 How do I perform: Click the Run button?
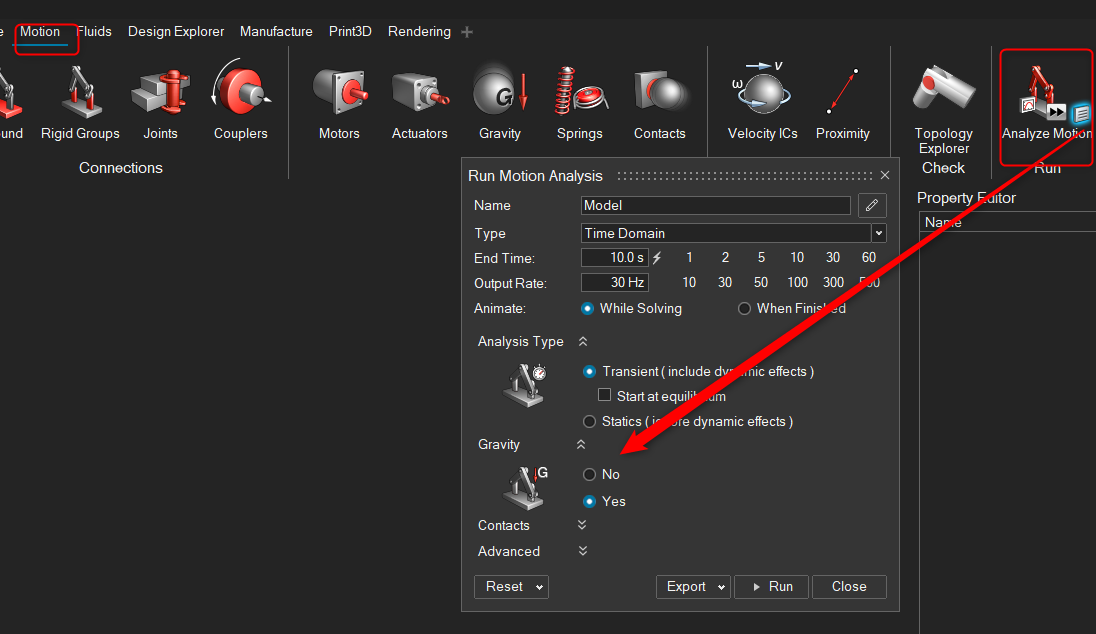coord(772,586)
